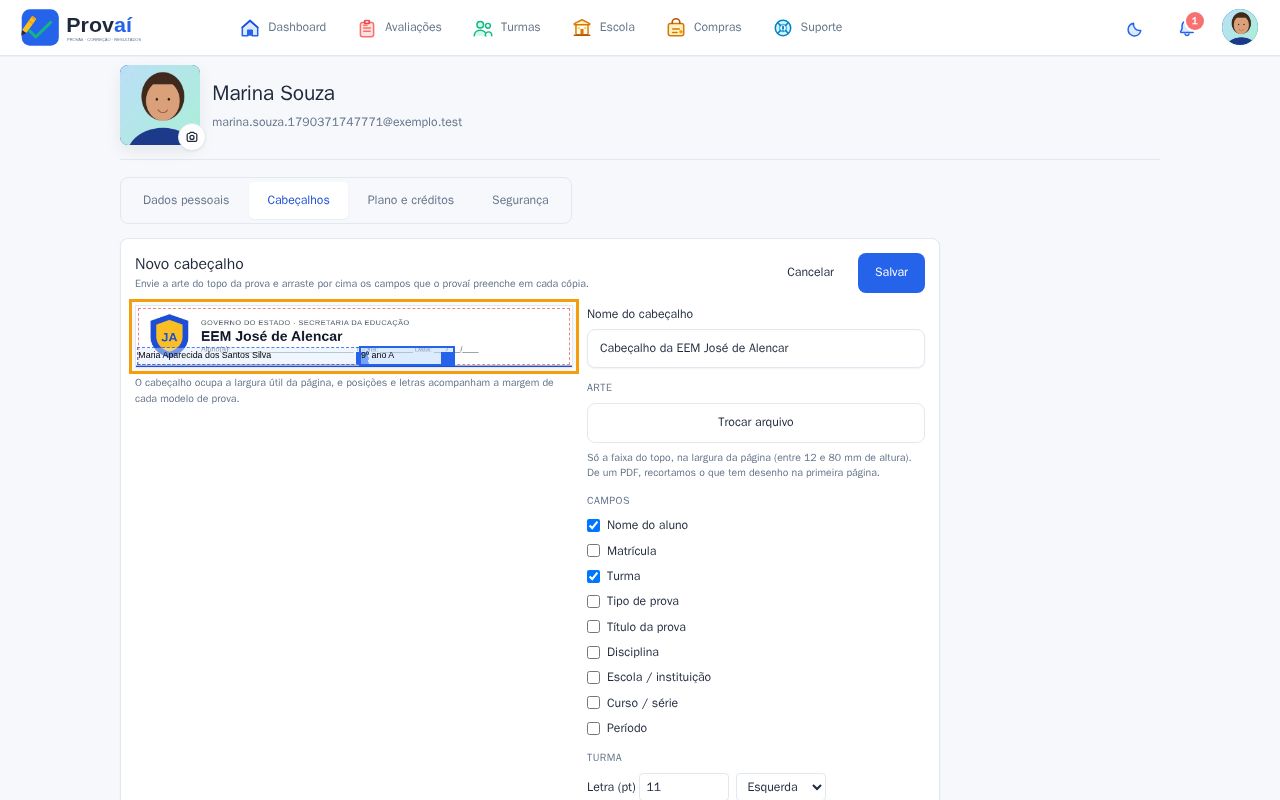The width and height of the screenshot is (1280, 800).
Task: Click the Letra (pt) size field
Action: 684,787
